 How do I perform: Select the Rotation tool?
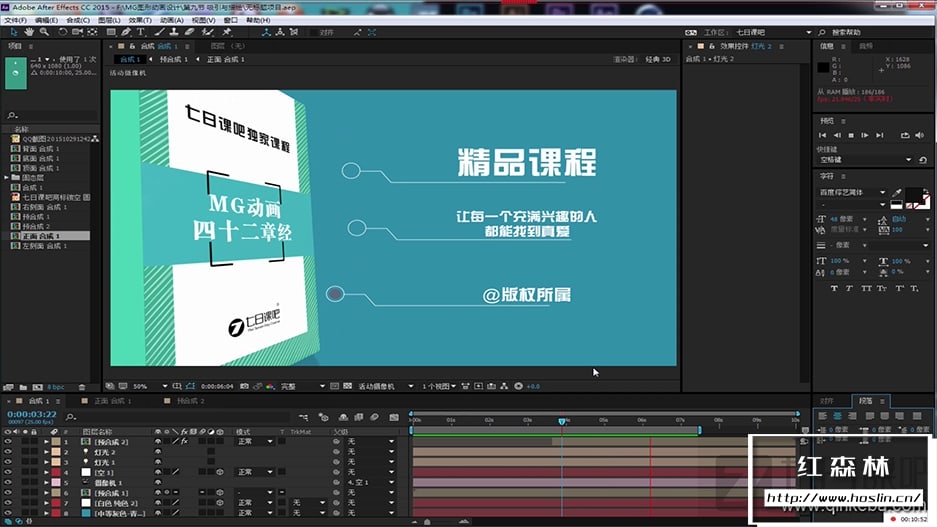tap(62, 32)
